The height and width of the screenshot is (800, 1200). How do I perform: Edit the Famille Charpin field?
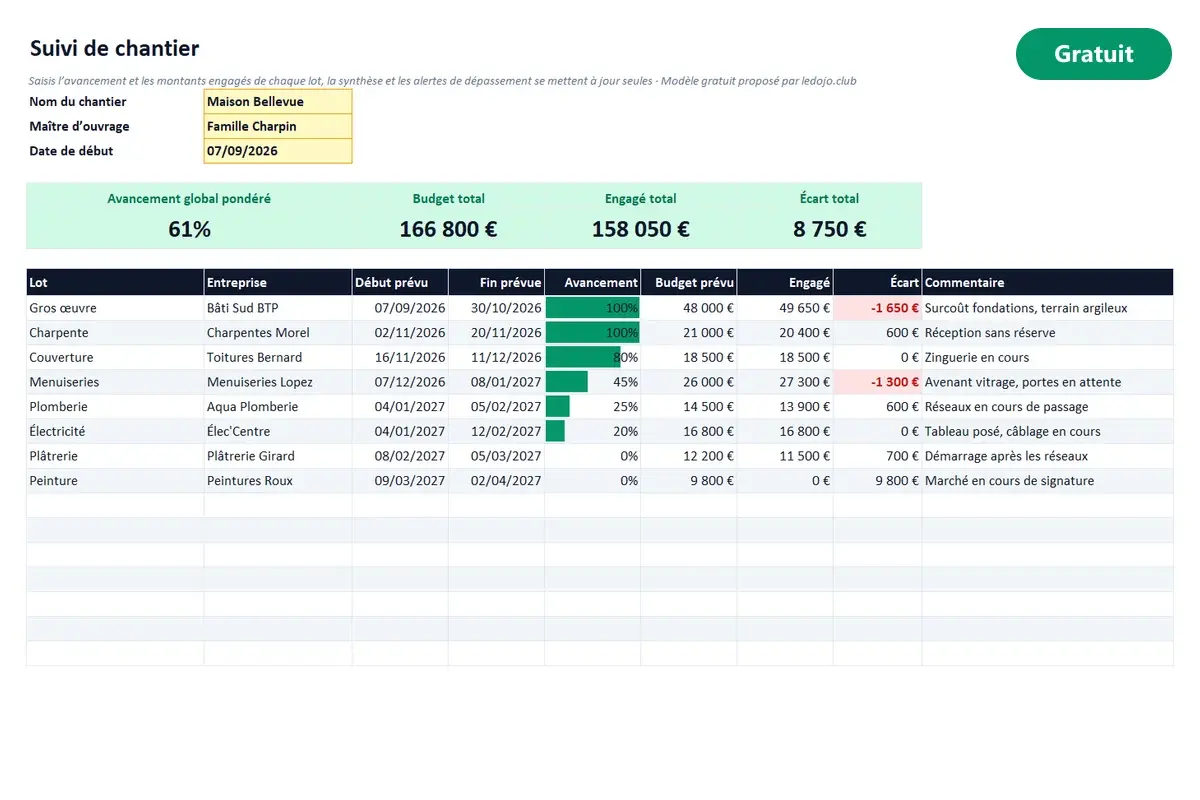coord(278,127)
